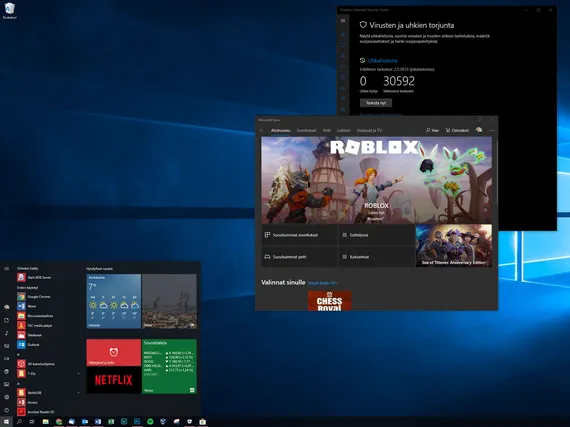Image resolution: width=570 pixels, height=427 pixels.
Task: Launch 3D-katseluohjelma from Start menu list
Action: [x=48, y=364]
